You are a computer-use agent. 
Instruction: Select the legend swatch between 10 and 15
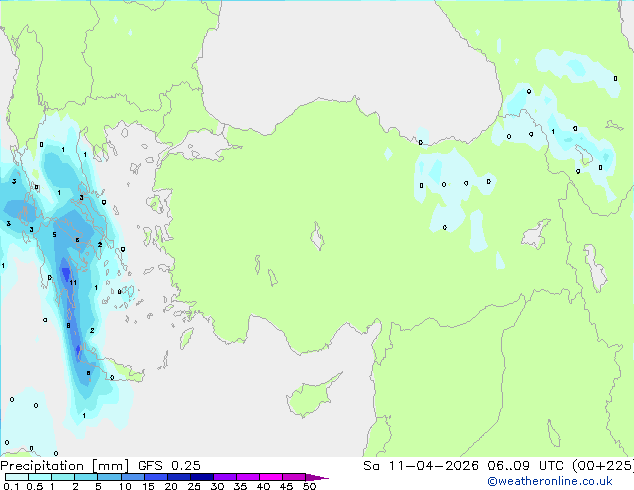[x=133, y=477]
